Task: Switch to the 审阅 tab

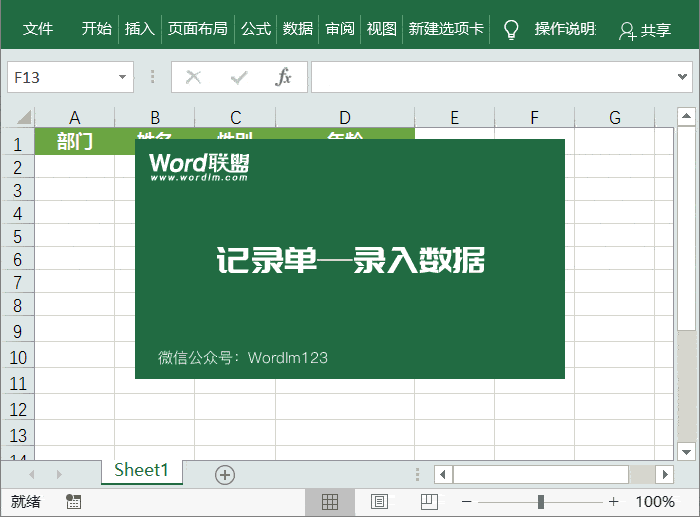Action: click(340, 29)
